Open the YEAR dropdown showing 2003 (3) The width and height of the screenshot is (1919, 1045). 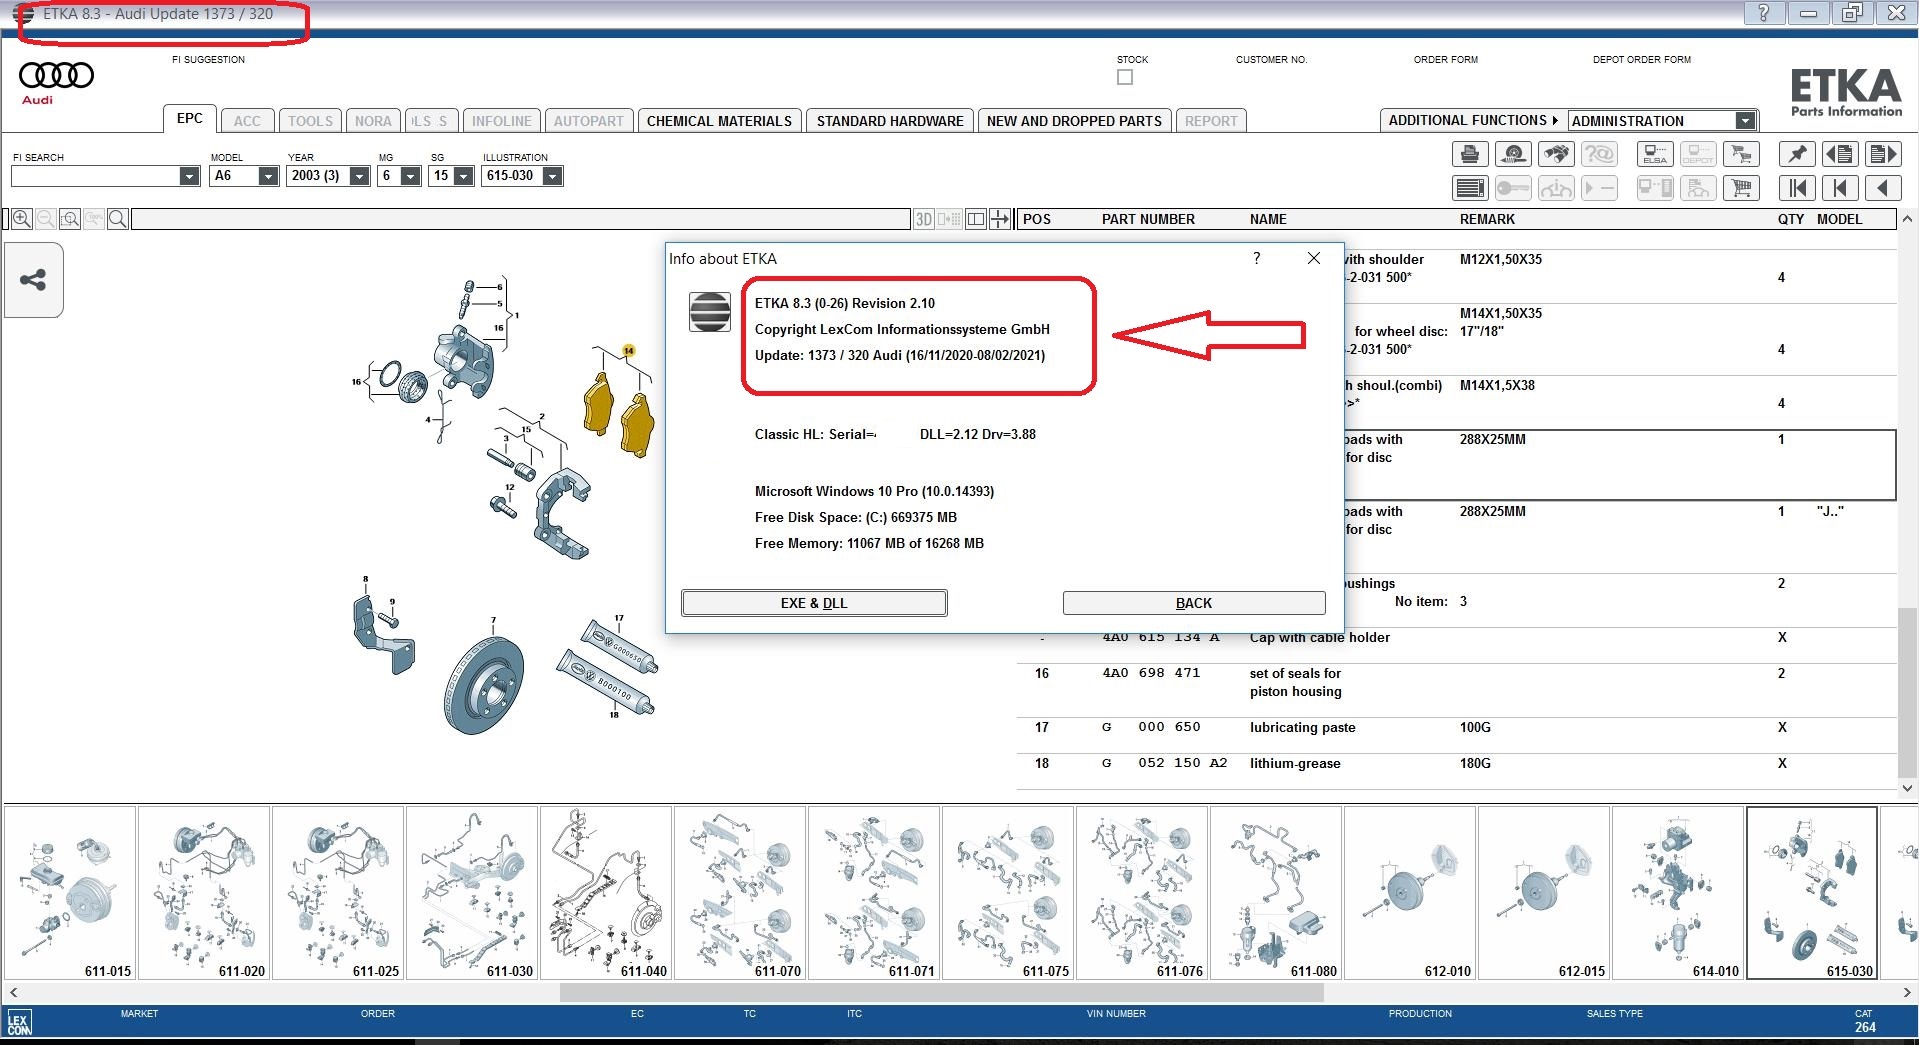[360, 176]
